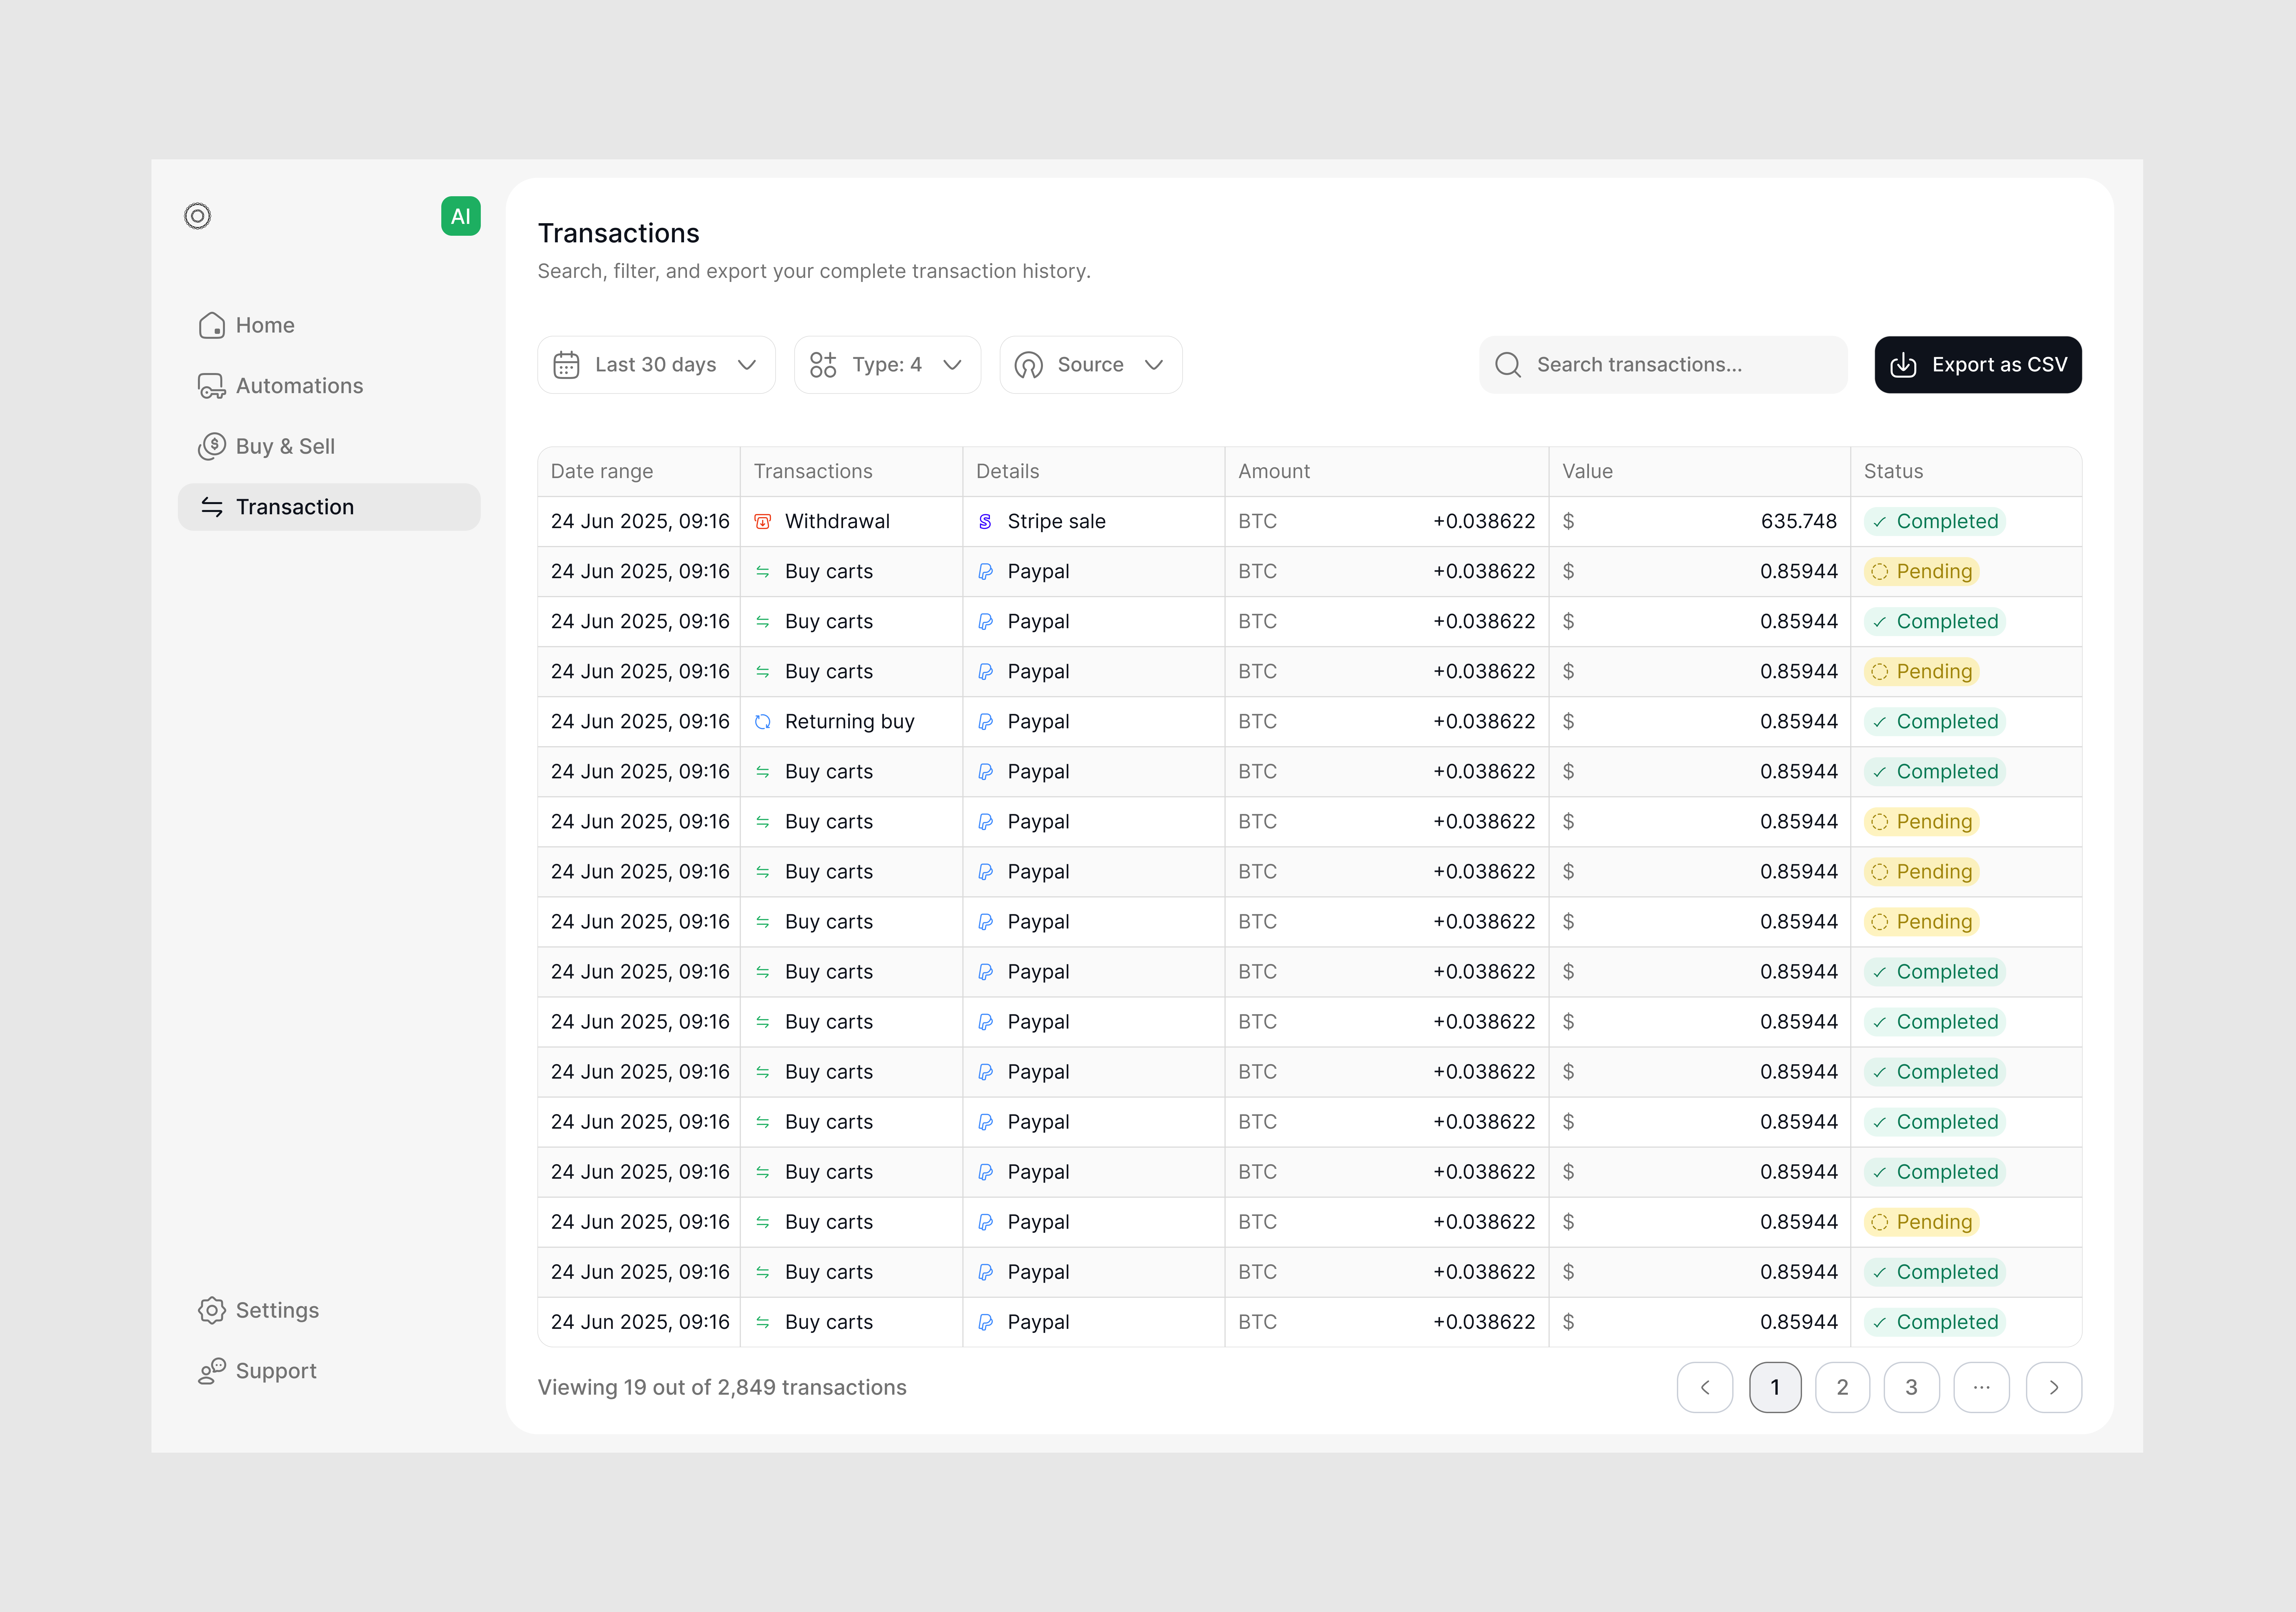Focus the Search transactions input field
This screenshot has height=1612, width=2296.
[x=1680, y=365]
